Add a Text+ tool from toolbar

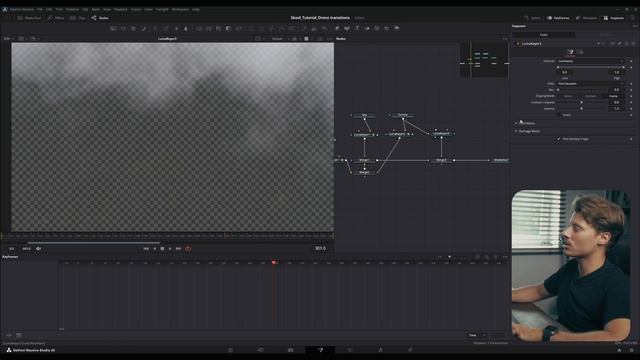point(133,29)
